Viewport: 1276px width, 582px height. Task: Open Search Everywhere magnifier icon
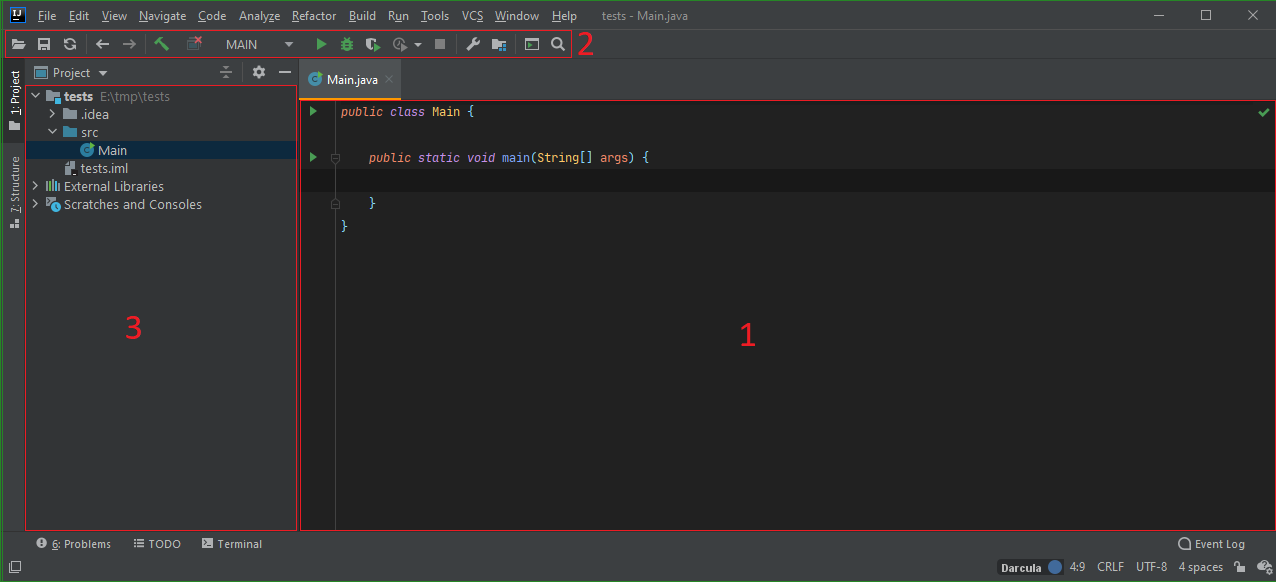coord(558,44)
